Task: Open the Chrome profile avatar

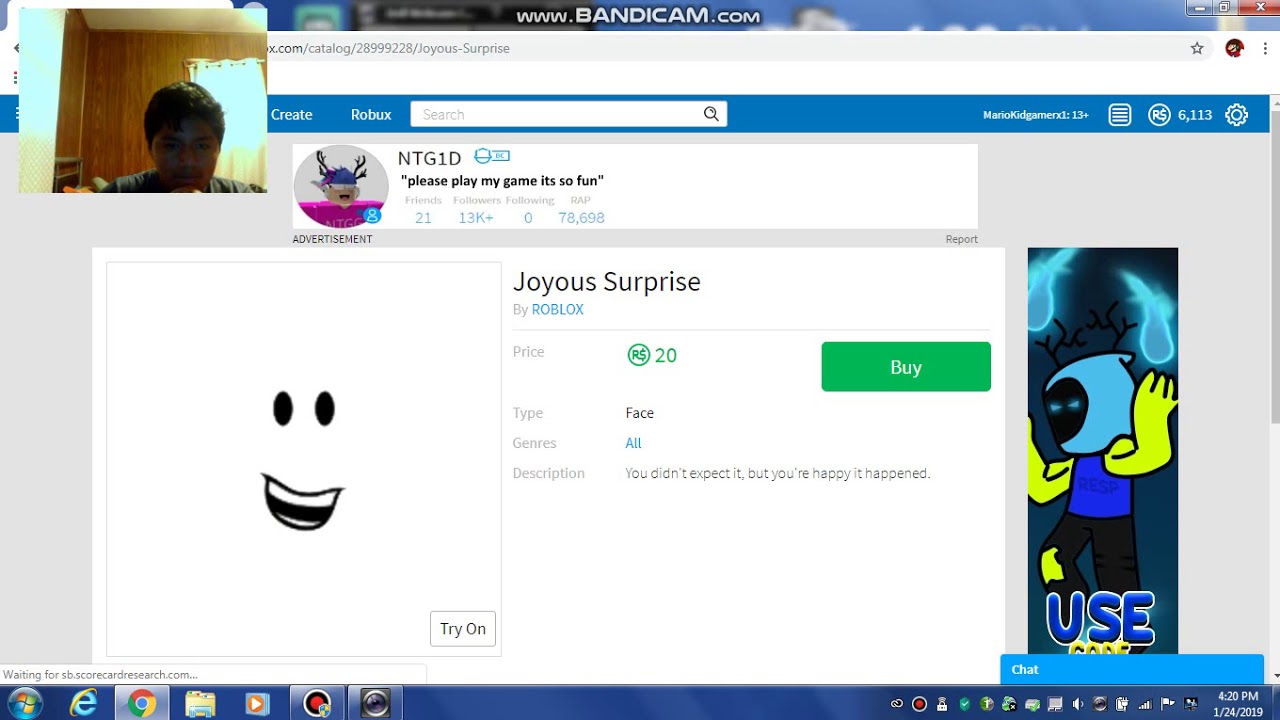Action: click(x=1235, y=48)
